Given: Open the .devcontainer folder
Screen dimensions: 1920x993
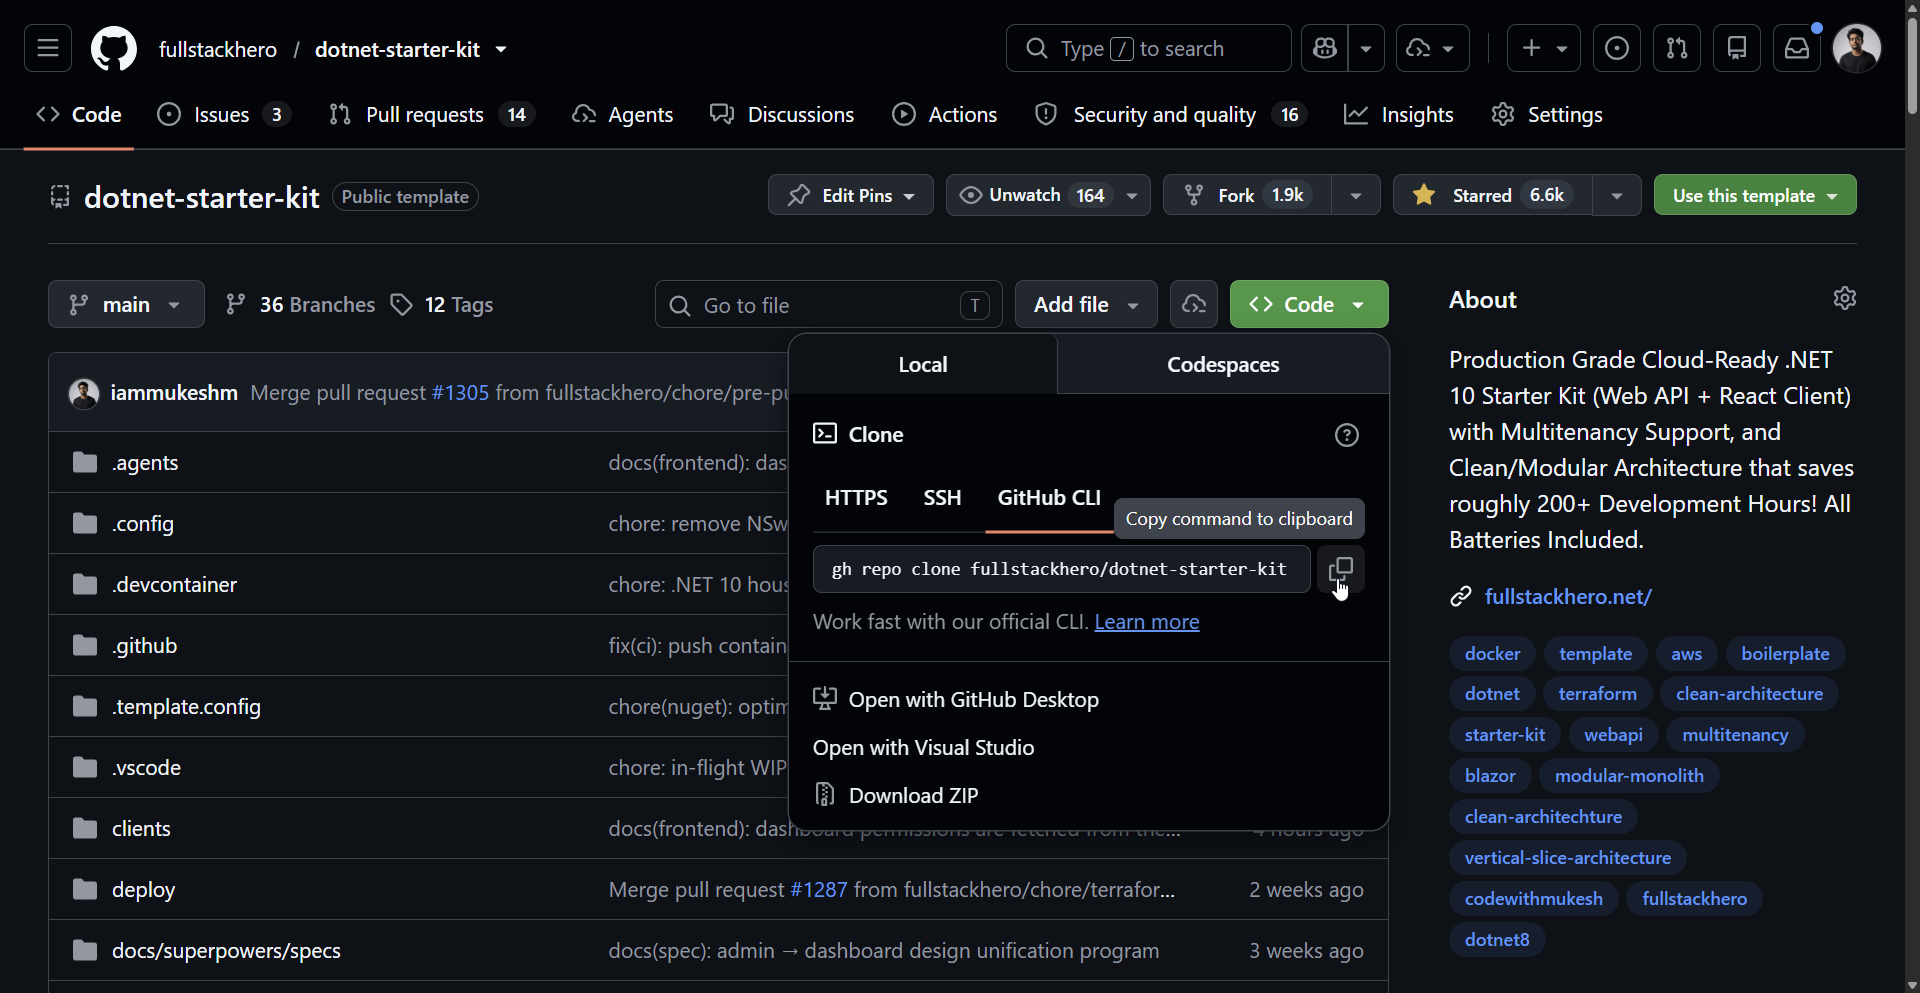Looking at the screenshot, I should (174, 584).
